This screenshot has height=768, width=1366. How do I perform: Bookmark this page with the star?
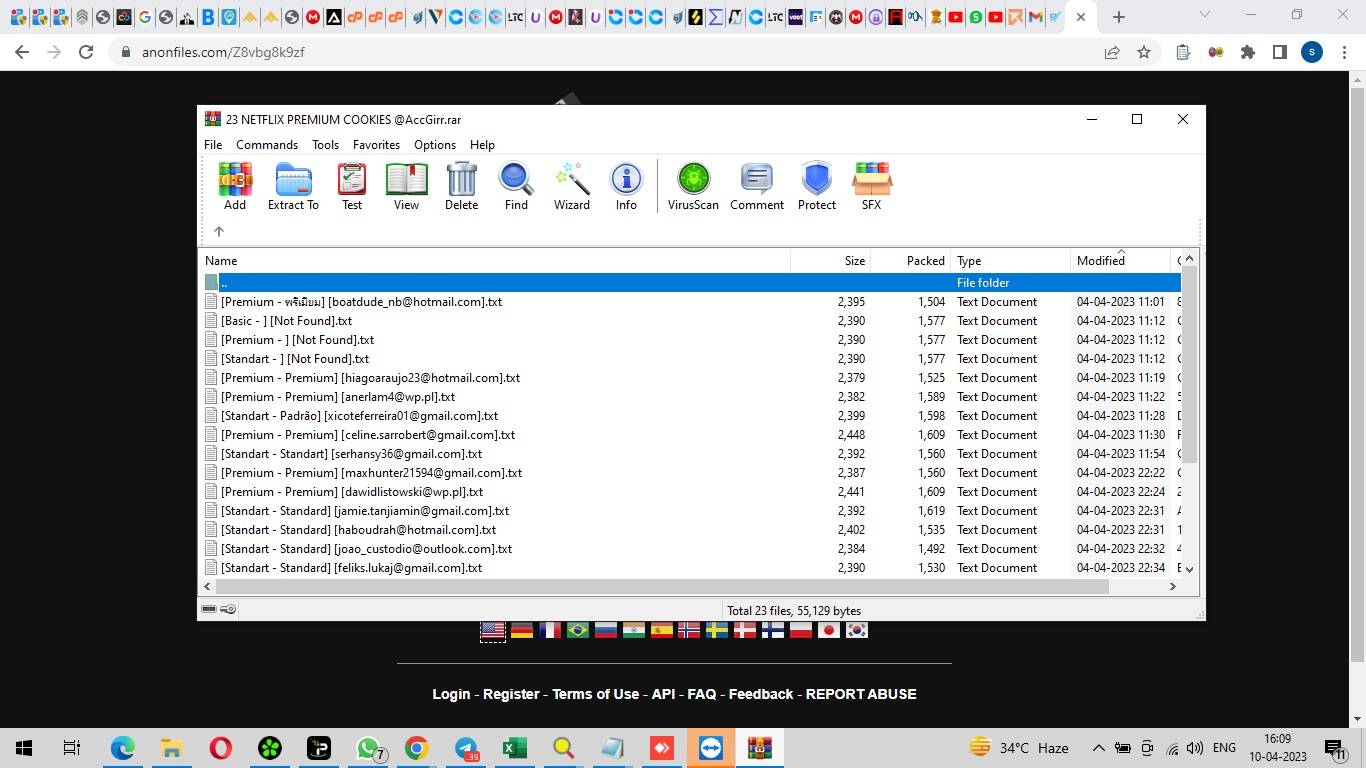pyautogui.click(x=1144, y=52)
